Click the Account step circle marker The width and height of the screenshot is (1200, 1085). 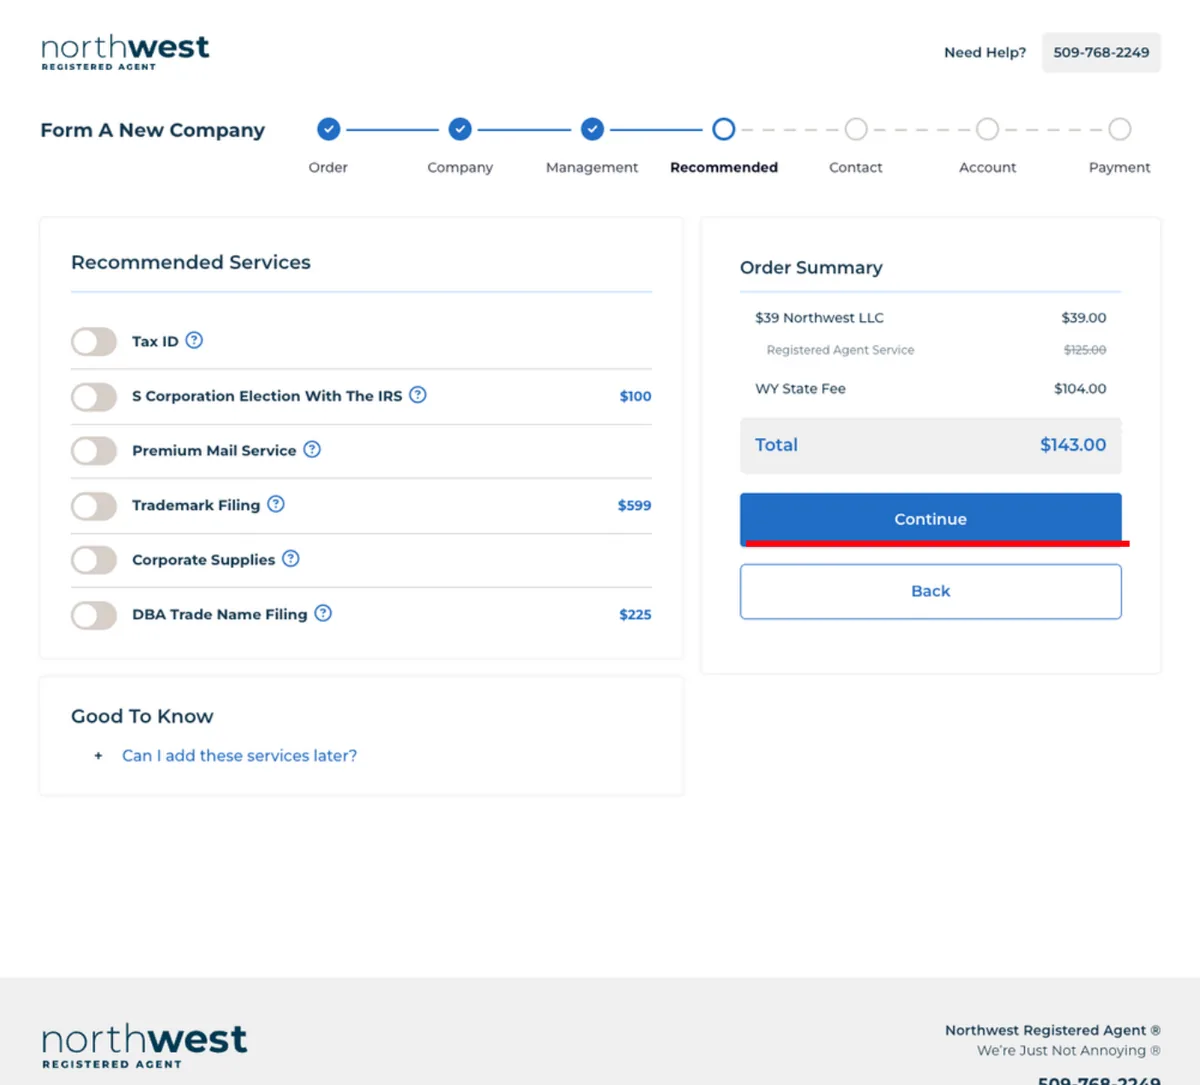988,129
